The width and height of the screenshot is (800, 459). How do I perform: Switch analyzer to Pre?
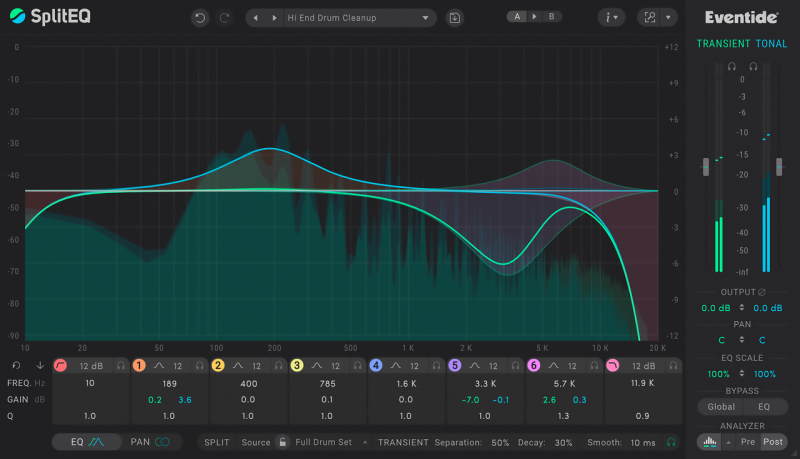click(748, 441)
